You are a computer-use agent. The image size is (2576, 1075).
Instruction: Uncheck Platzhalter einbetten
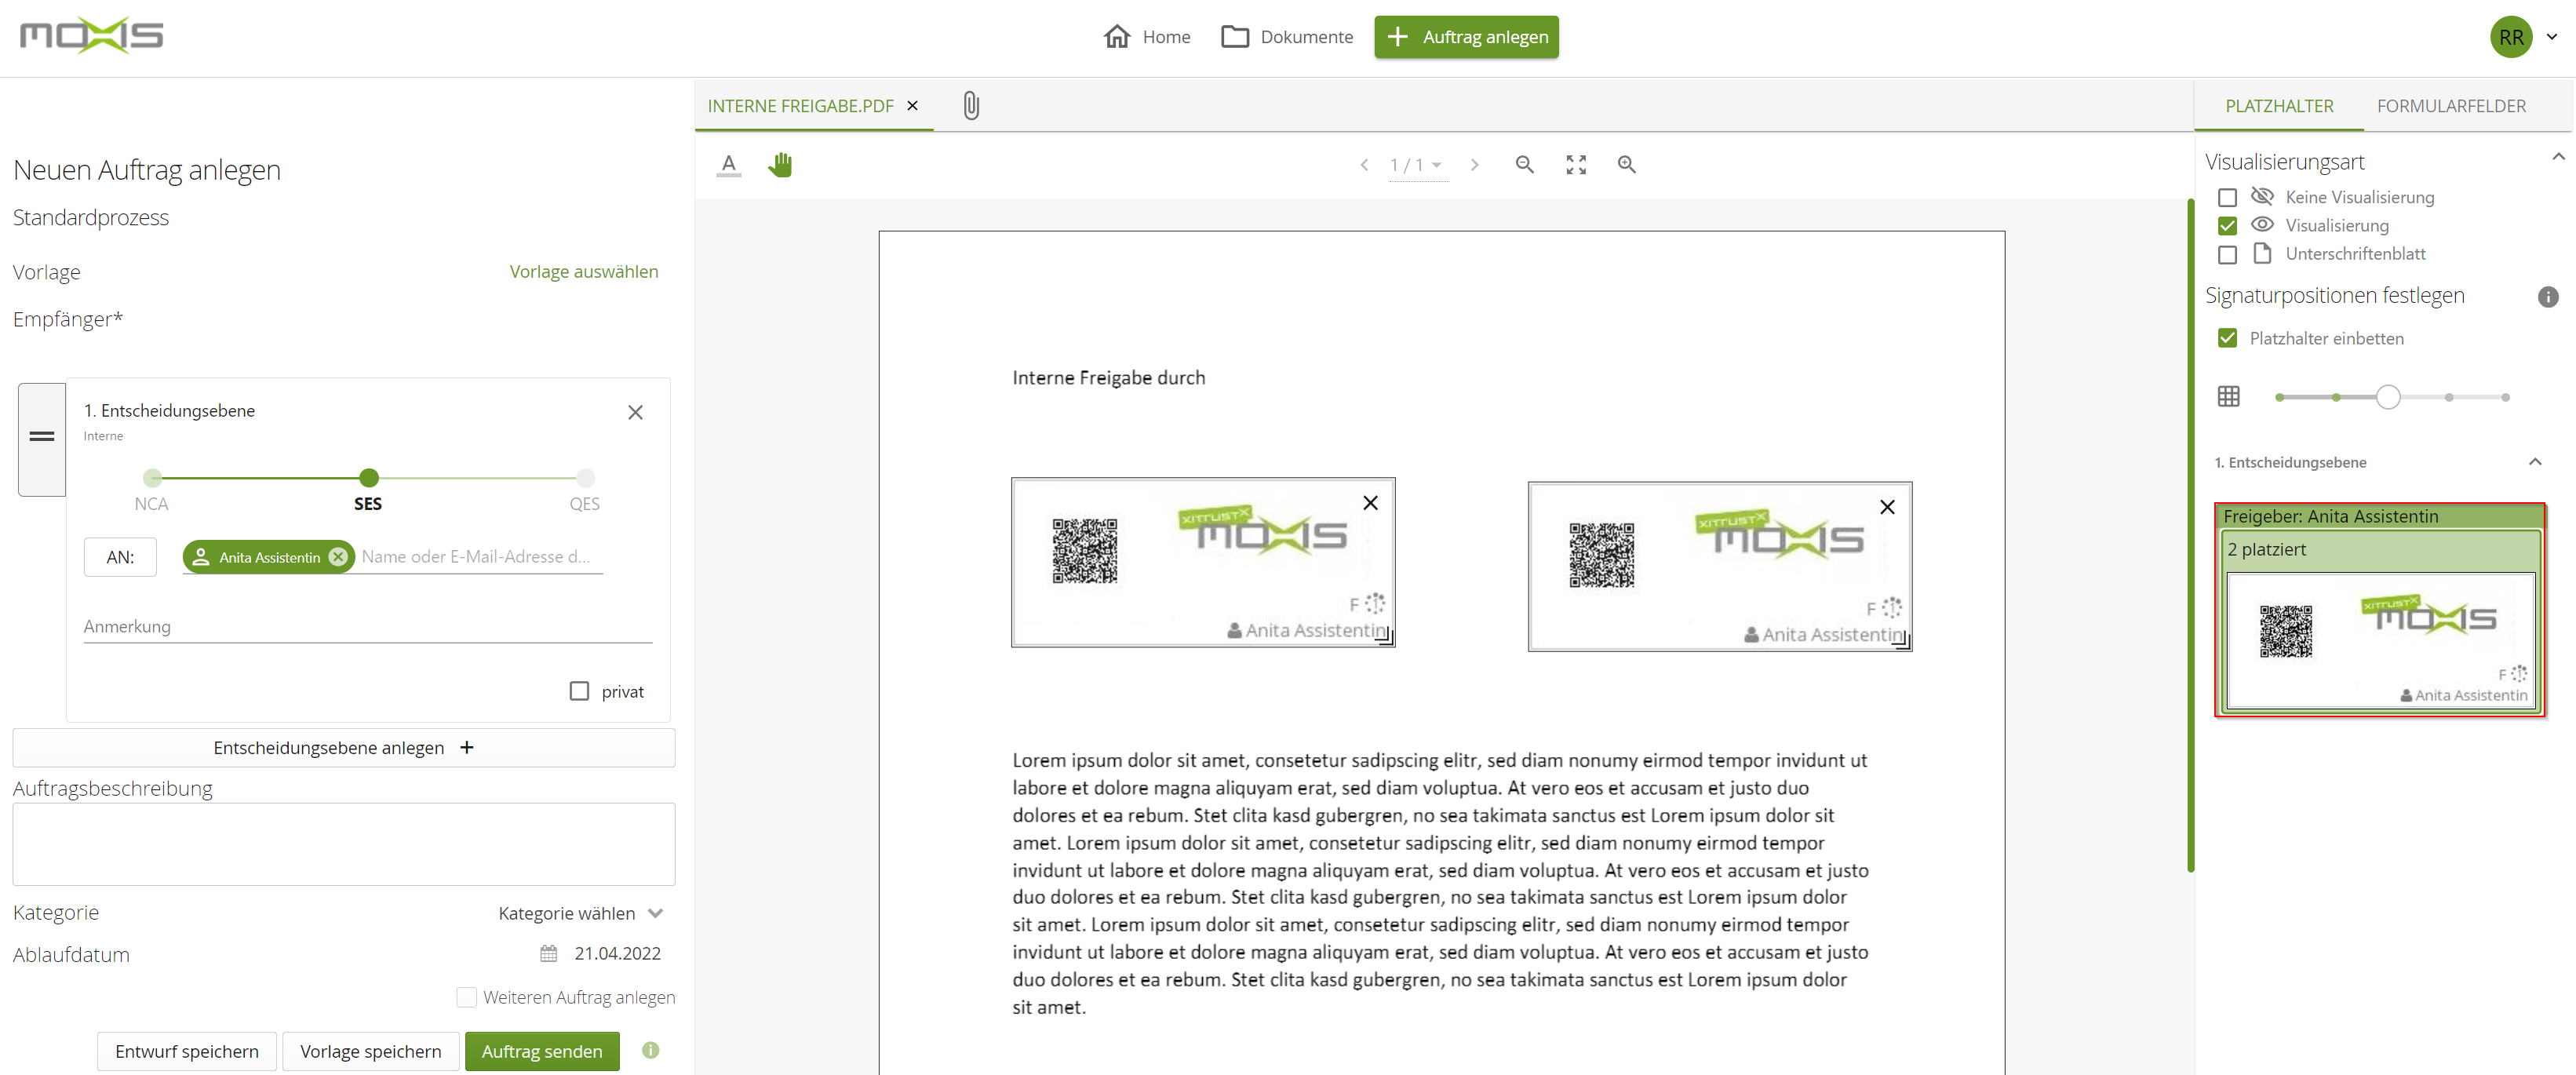(2227, 338)
